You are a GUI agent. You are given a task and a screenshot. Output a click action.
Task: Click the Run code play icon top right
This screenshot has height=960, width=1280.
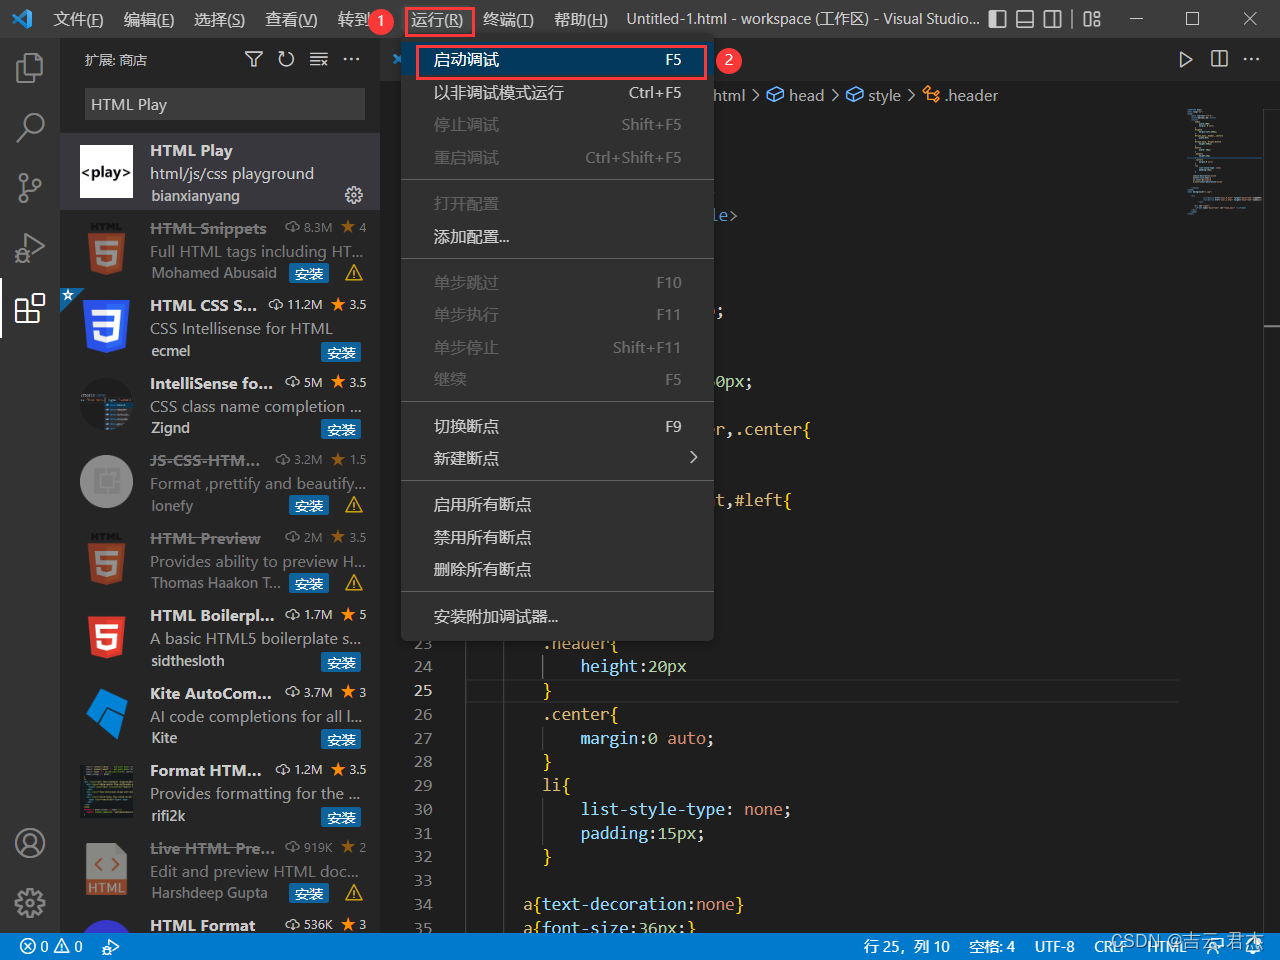1186,59
